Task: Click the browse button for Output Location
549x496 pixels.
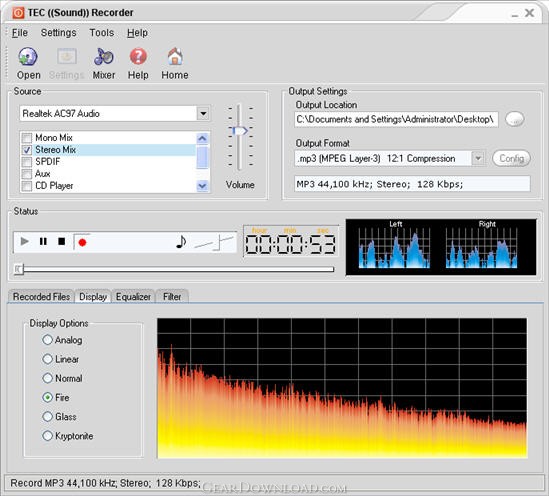Action: tap(514, 119)
